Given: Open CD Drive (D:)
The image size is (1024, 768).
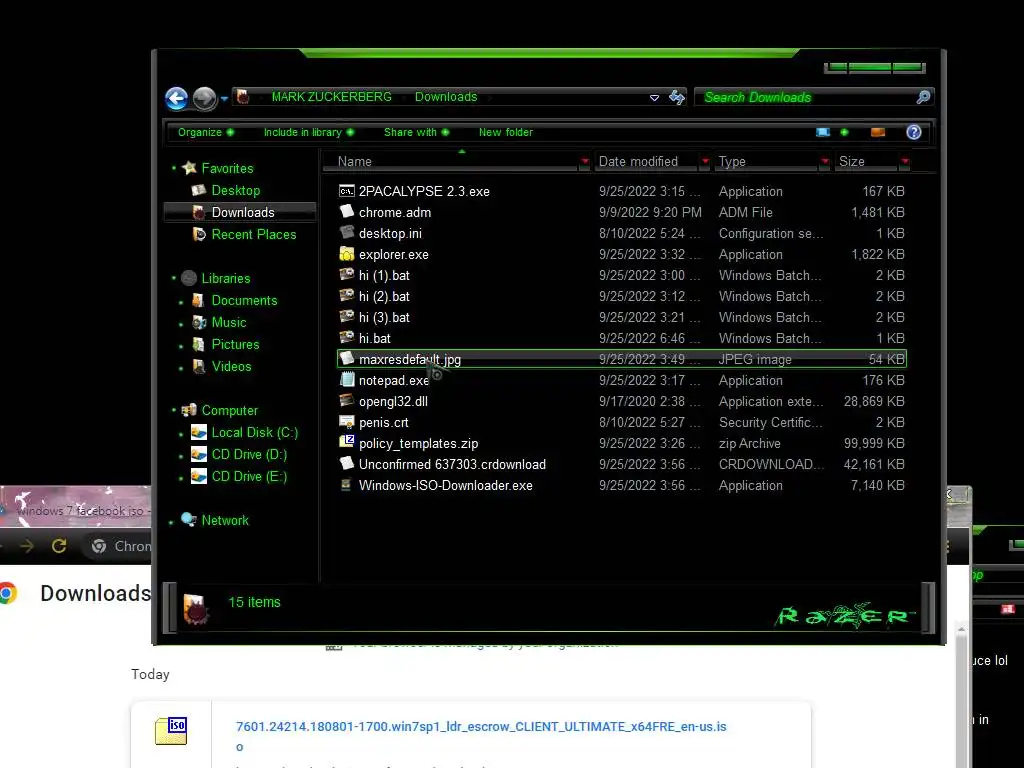Looking at the screenshot, I should coord(249,455).
